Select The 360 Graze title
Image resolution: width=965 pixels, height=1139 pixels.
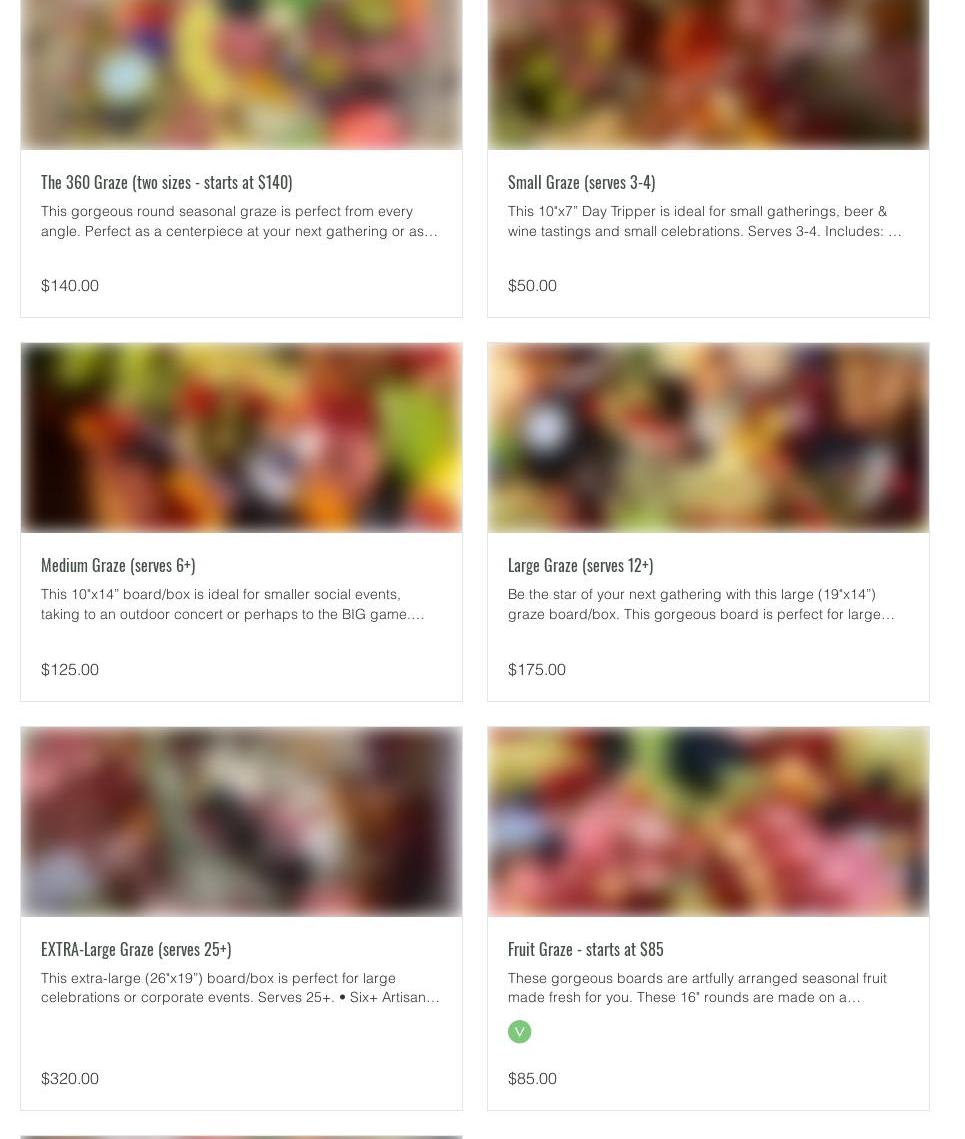(x=166, y=182)
